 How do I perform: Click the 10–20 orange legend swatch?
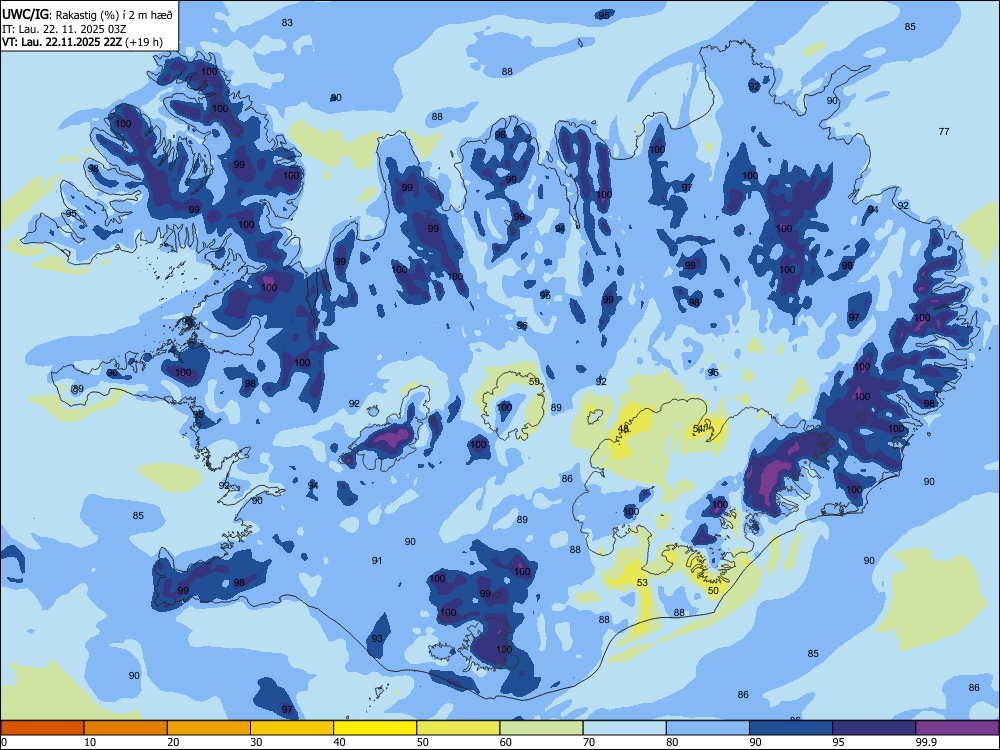[x=126, y=728]
